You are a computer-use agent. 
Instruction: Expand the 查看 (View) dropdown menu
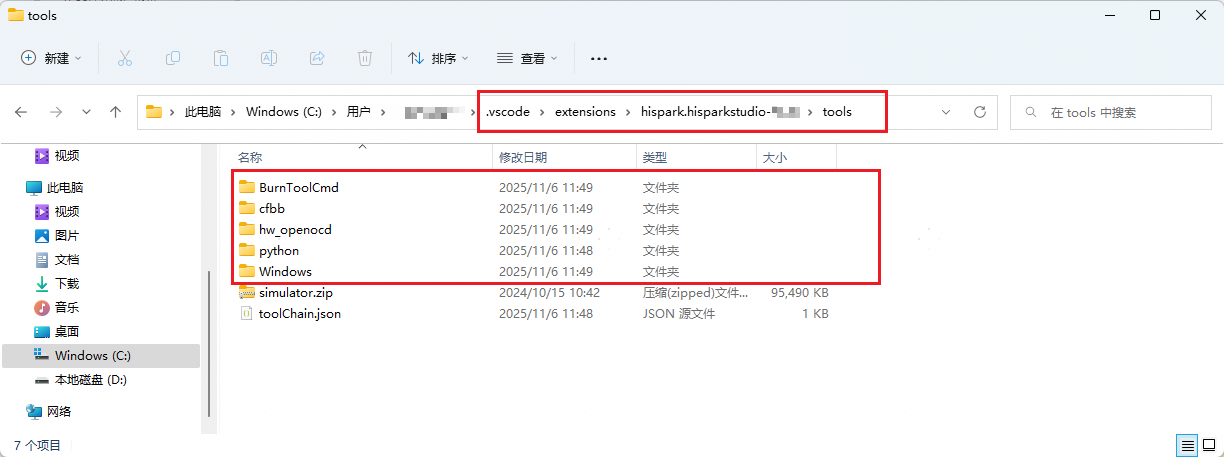pos(527,58)
